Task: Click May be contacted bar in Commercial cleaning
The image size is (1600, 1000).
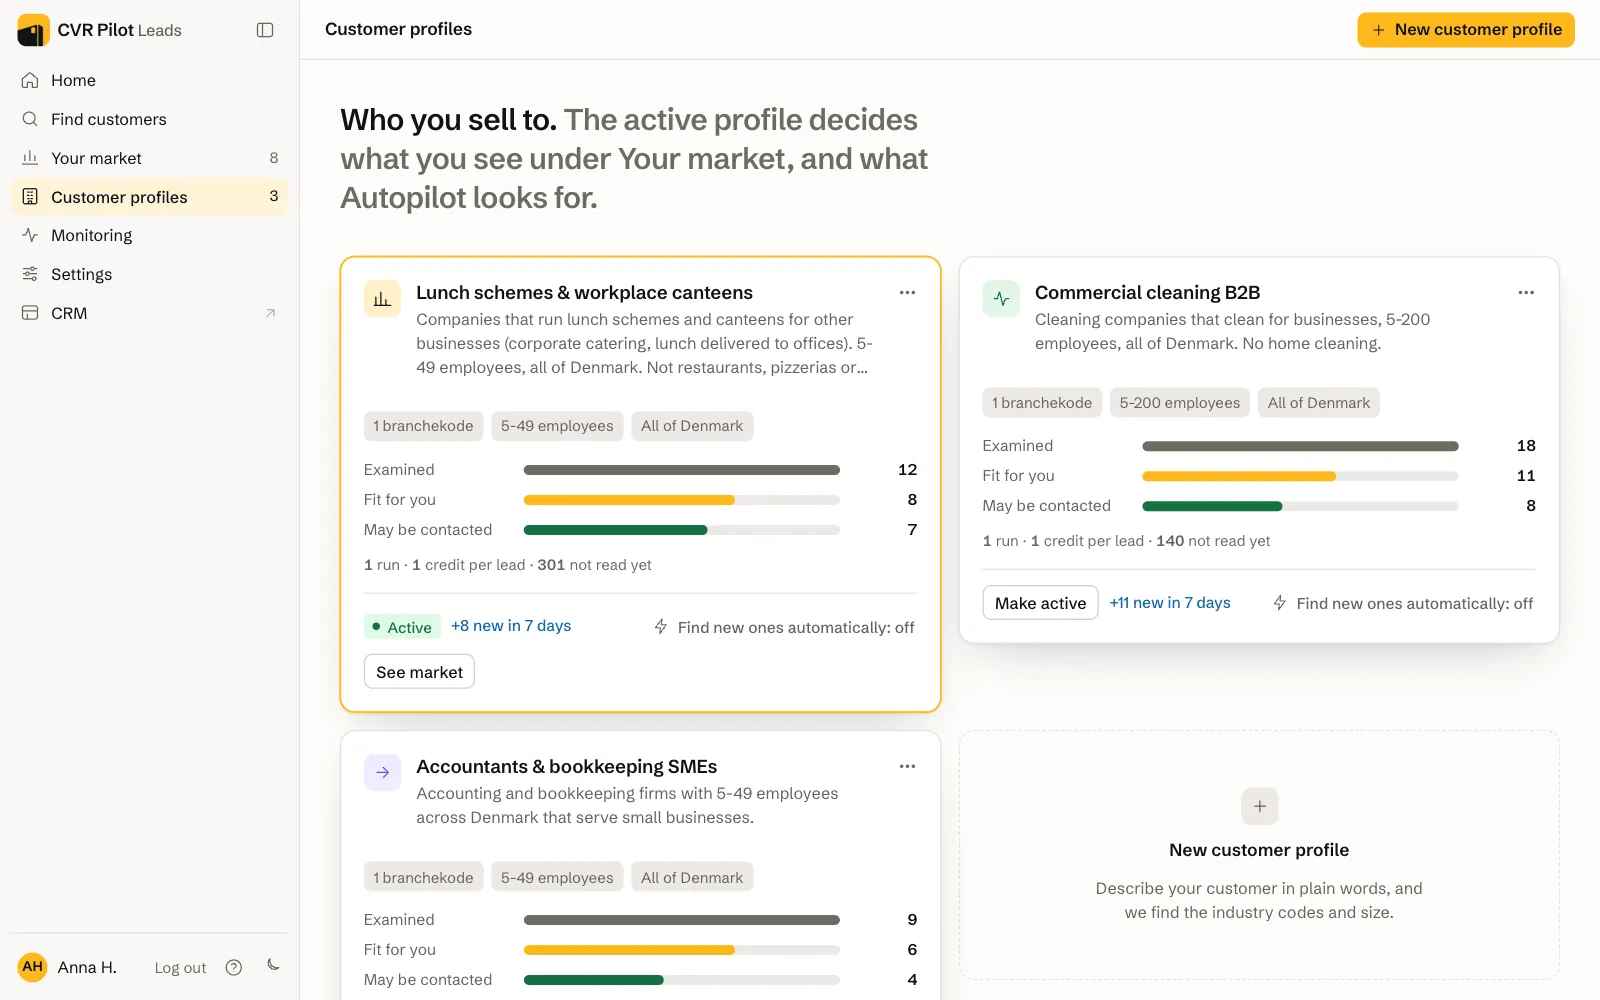Action: point(1300,506)
